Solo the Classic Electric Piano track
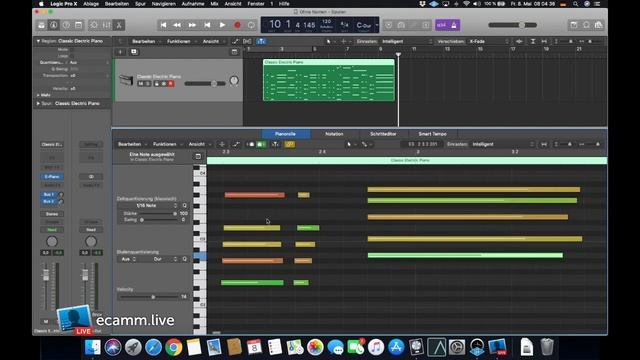This screenshot has height=360, width=640. pos(148,84)
